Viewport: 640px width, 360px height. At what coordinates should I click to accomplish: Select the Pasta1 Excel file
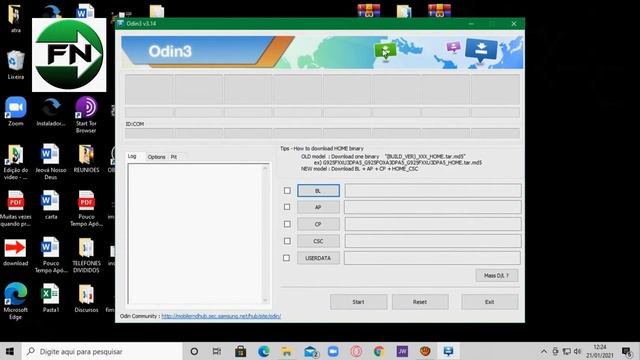coord(51,298)
